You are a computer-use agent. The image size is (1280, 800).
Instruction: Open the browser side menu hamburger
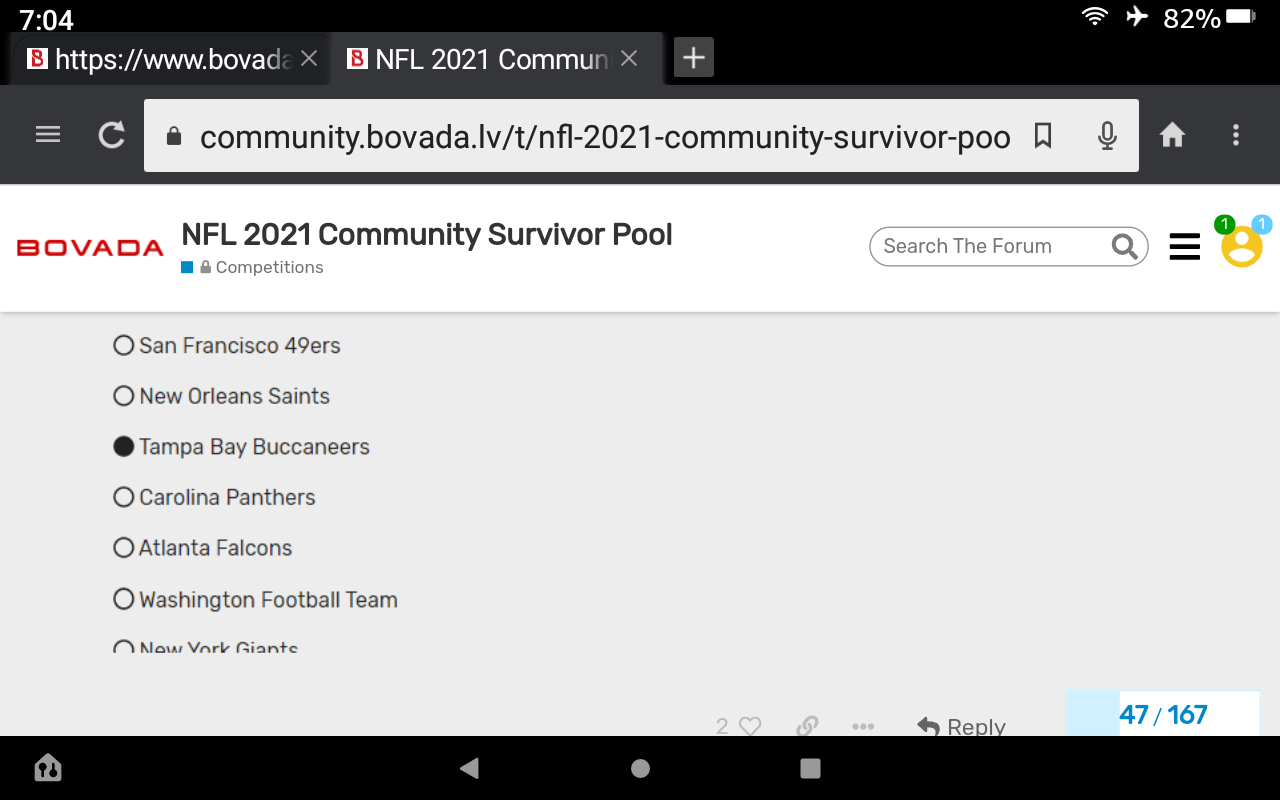[48, 135]
